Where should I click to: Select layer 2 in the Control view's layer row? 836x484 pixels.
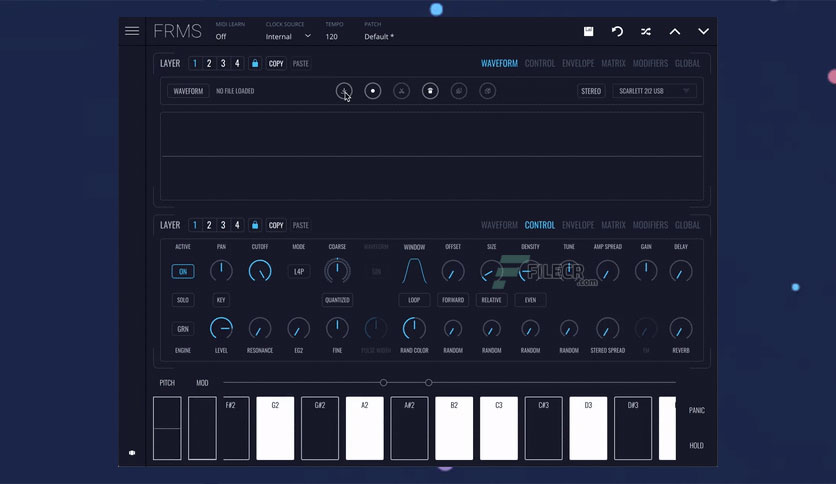209,225
